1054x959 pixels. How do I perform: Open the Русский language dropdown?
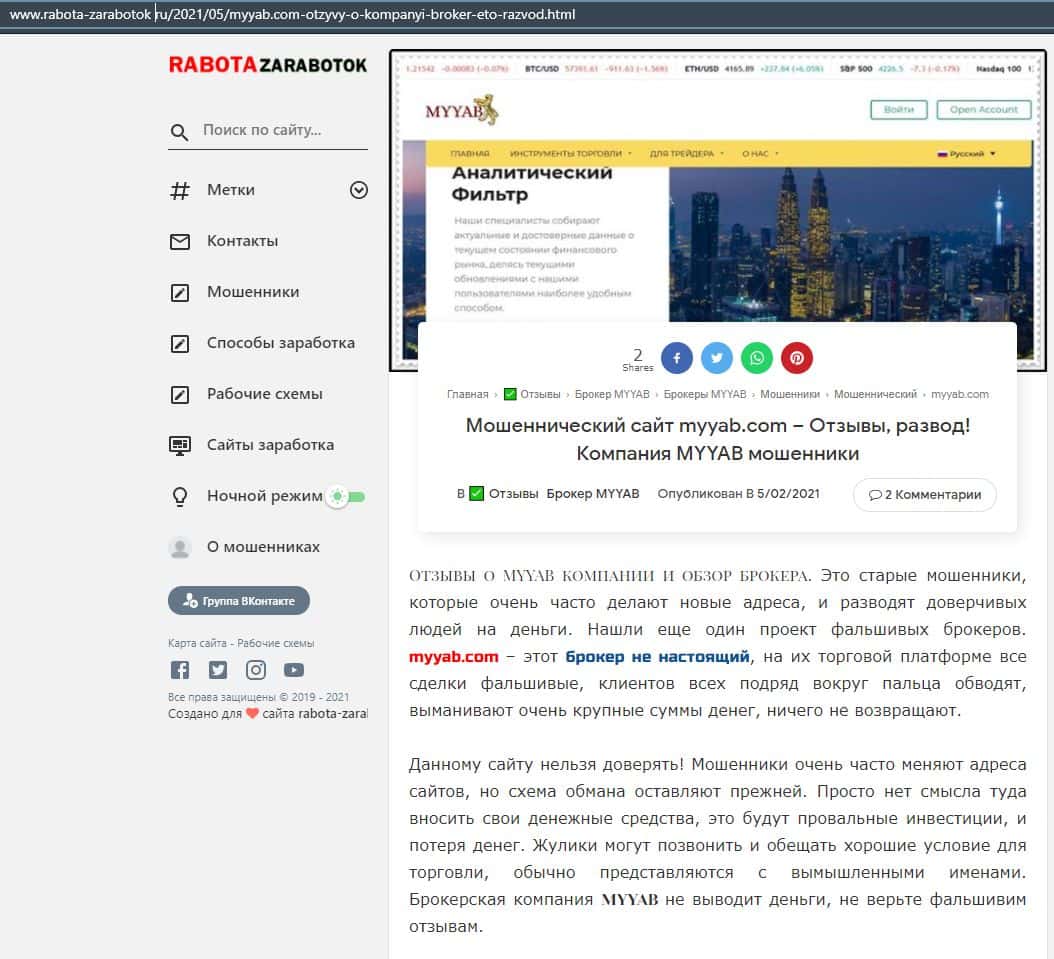[966, 154]
